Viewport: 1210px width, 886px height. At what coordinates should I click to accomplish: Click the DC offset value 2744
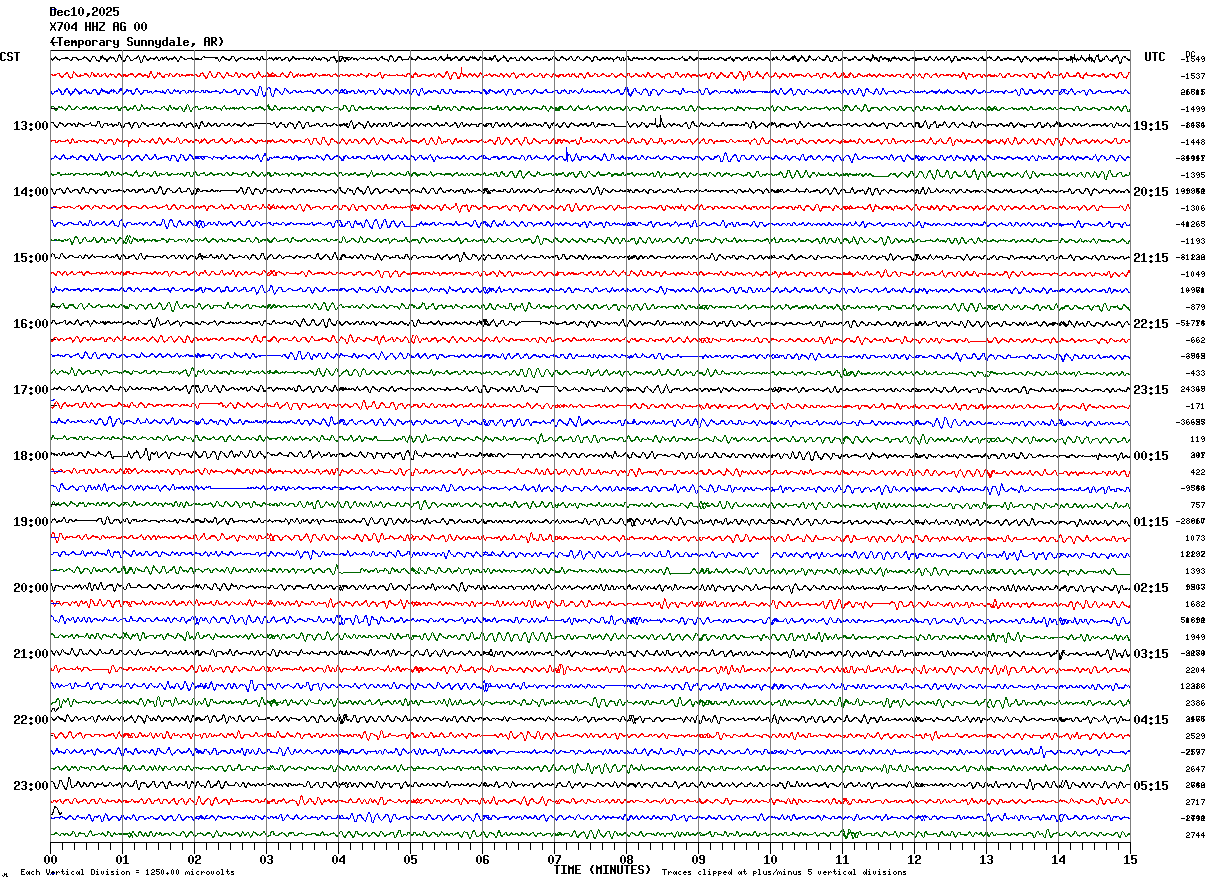pyautogui.click(x=1195, y=835)
